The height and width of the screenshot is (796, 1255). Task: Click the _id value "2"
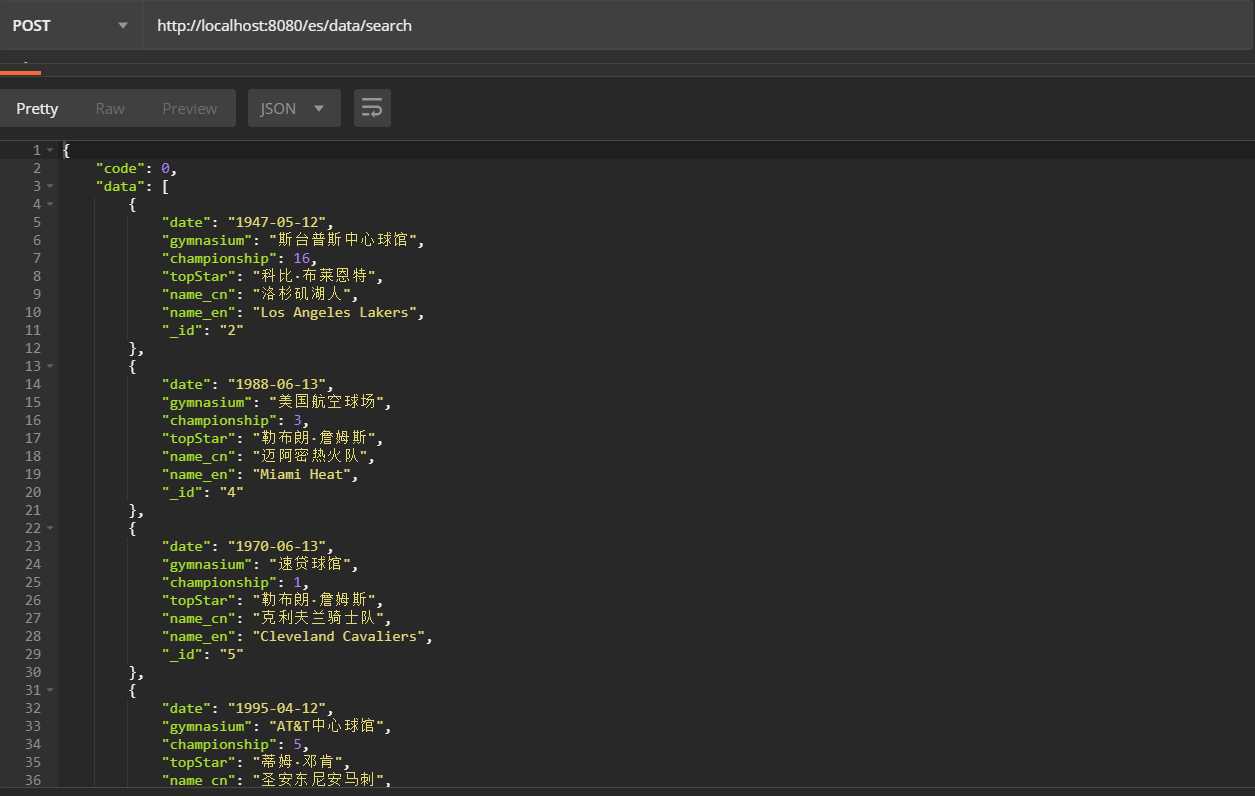[232, 330]
